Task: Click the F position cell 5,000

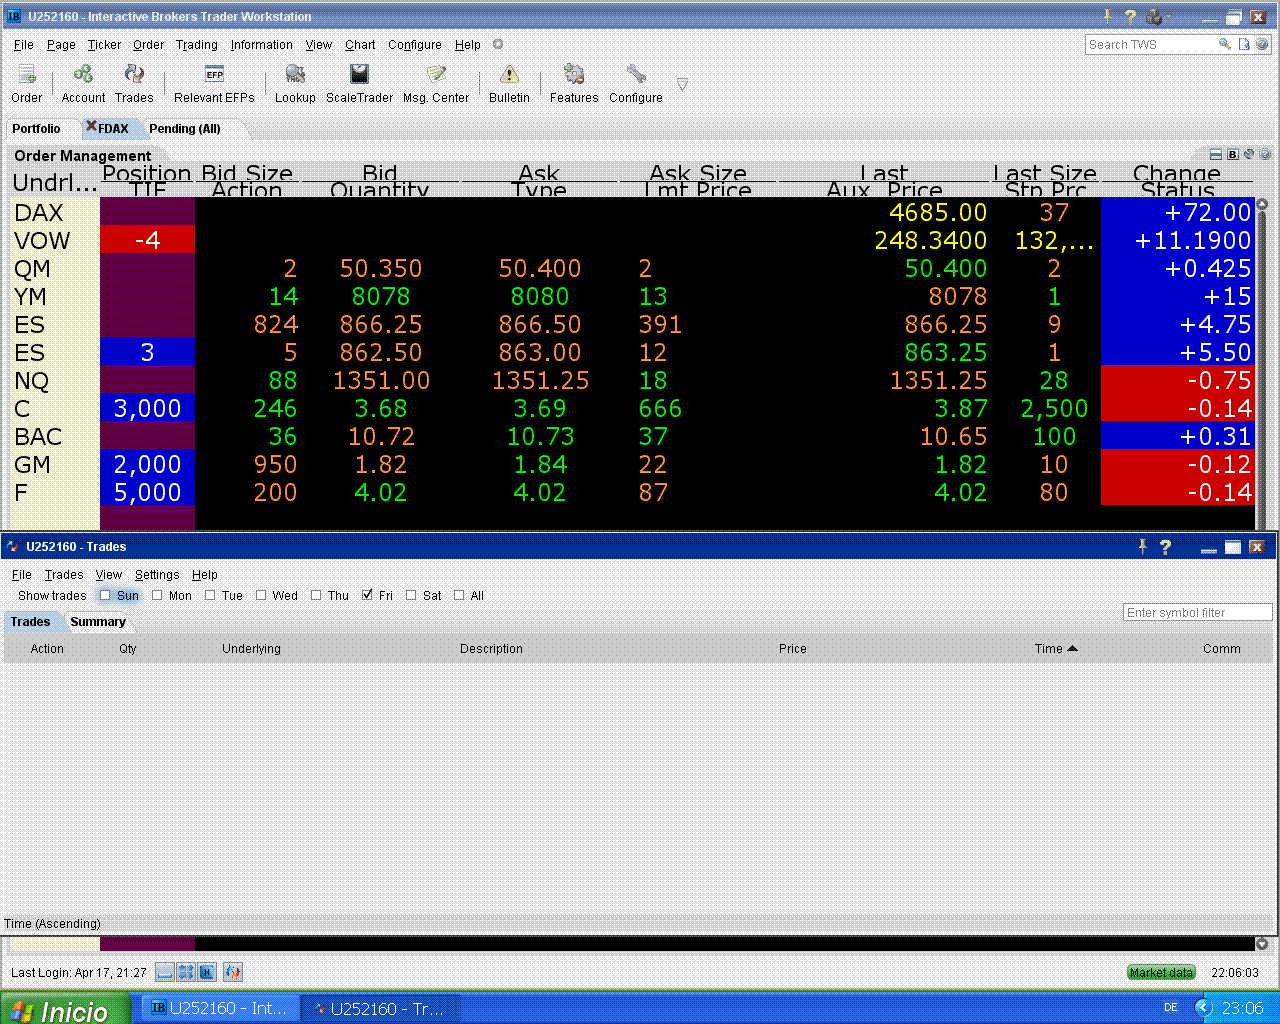Action: tap(147, 492)
